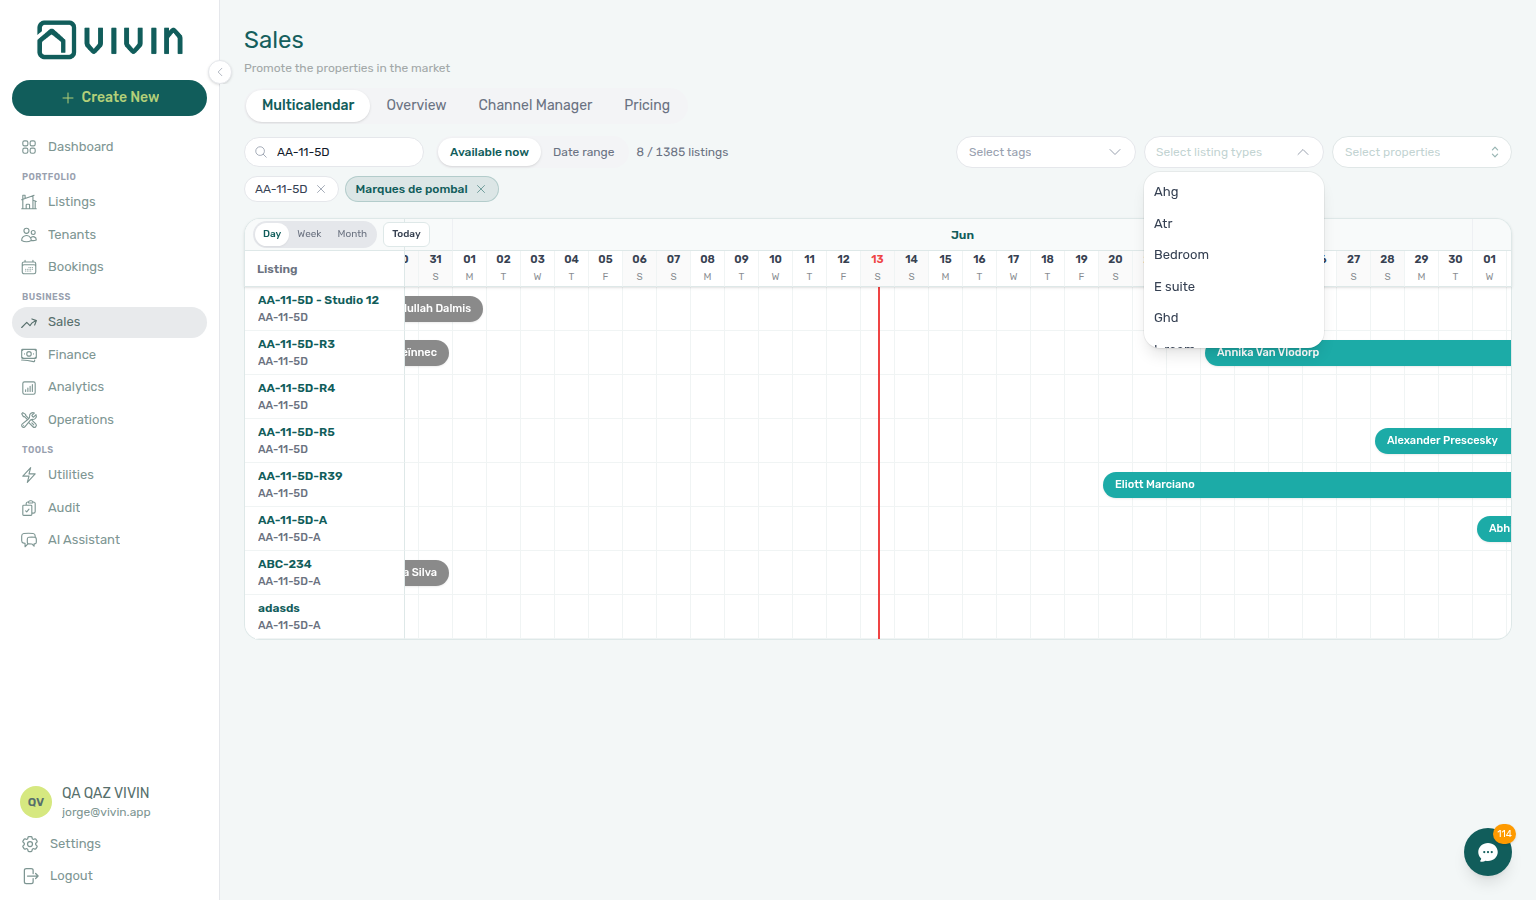The width and height of the screenshot is (1536, 900).
Task: Open Eliott Marciano booking bar
Action: (x=1307, y=485)
